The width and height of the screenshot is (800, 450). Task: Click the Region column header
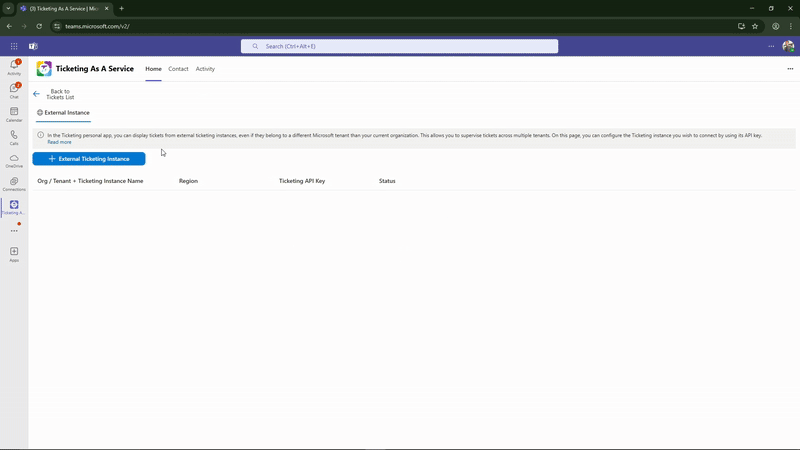pos(188,181)
